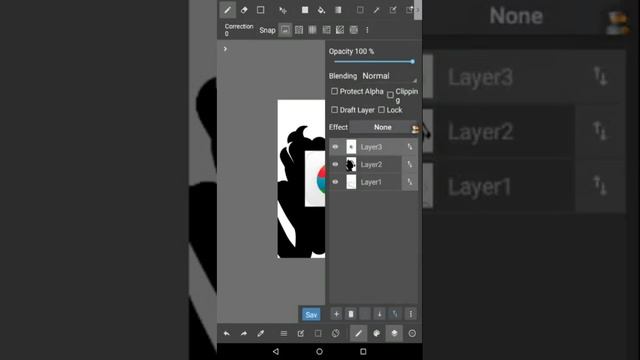This screenshot has height=360, width=640.
Task: Select the rectangular selection tool
Action: (360, 10)
